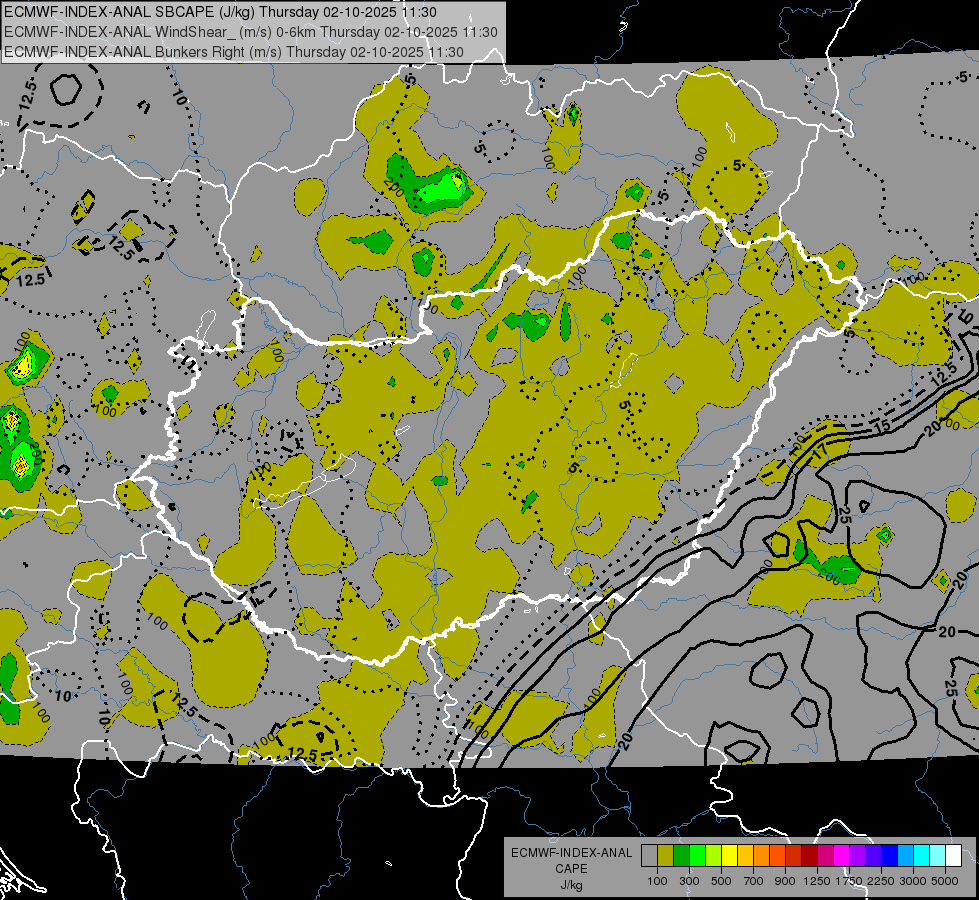The width and height of the screenshot is (979, 900).
Task: Select the yellow-green legend swatch
Action: pos(714,856)
